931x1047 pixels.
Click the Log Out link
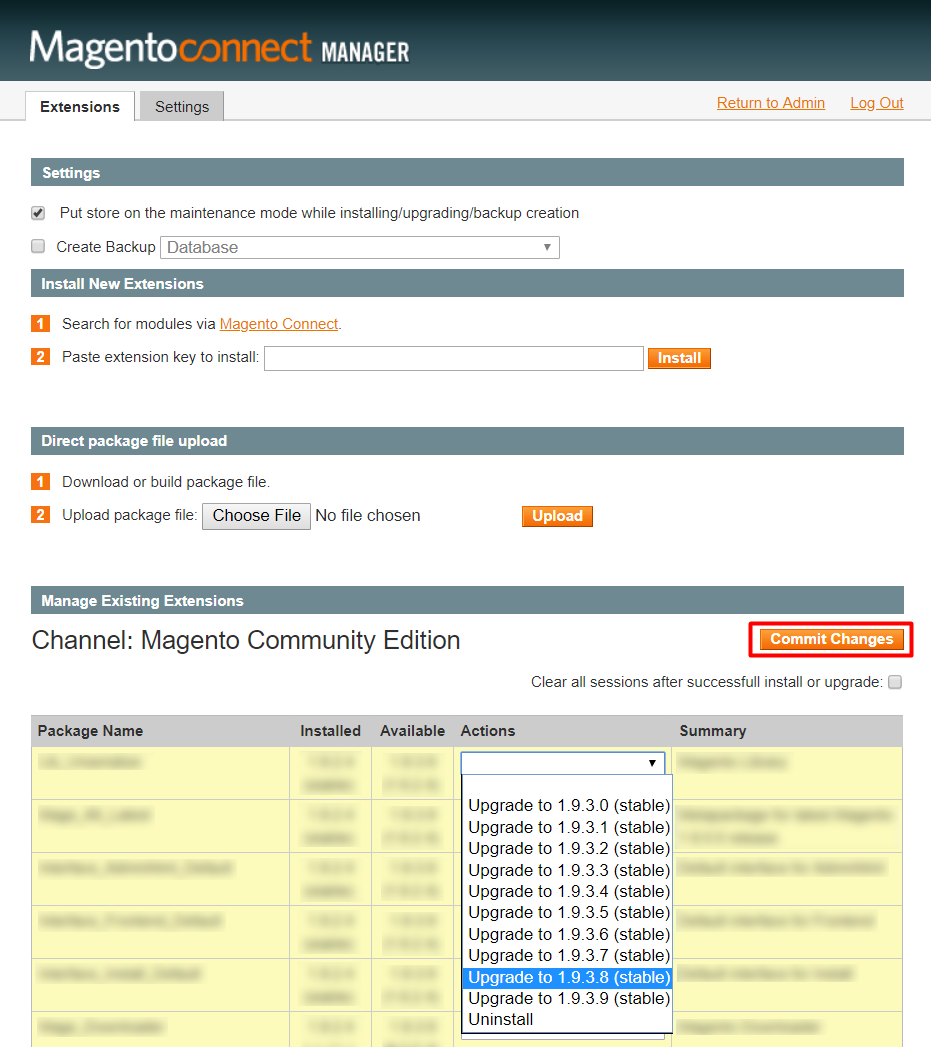[x=876, y=103]
